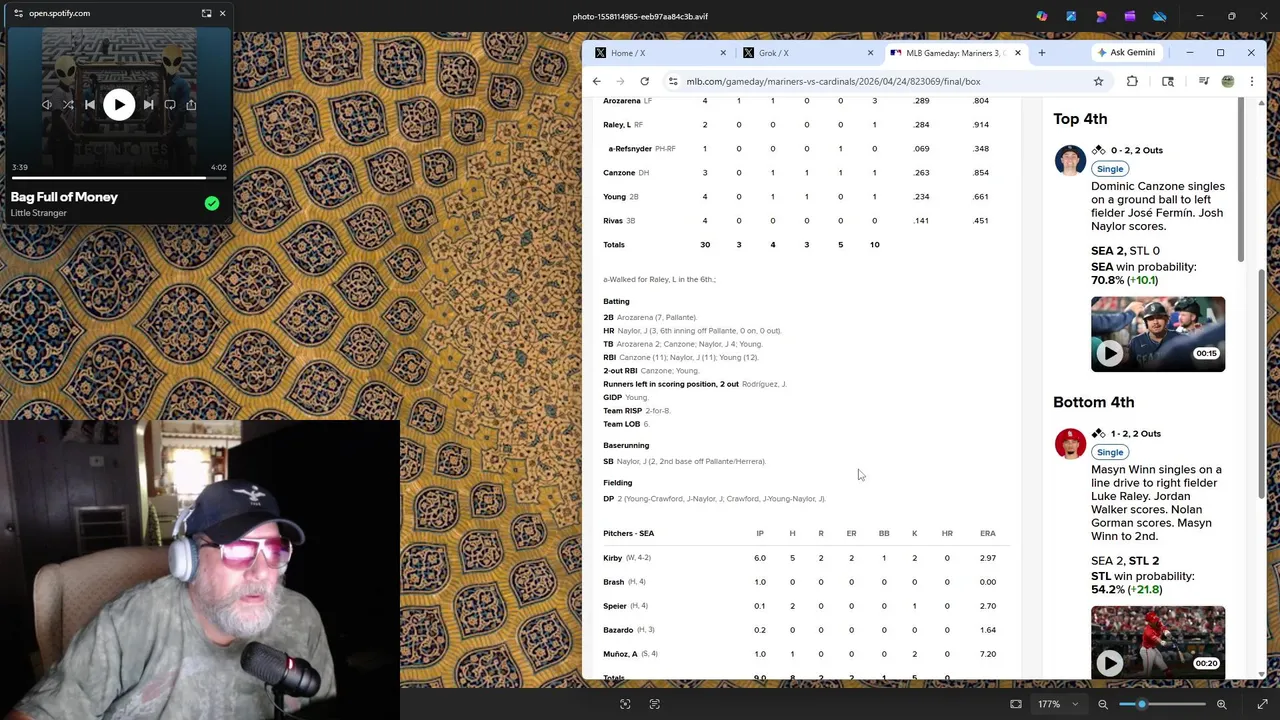Click the gameday side panel scrollbar
This screenshot has width=1280, height=720.
(1243, 181)
